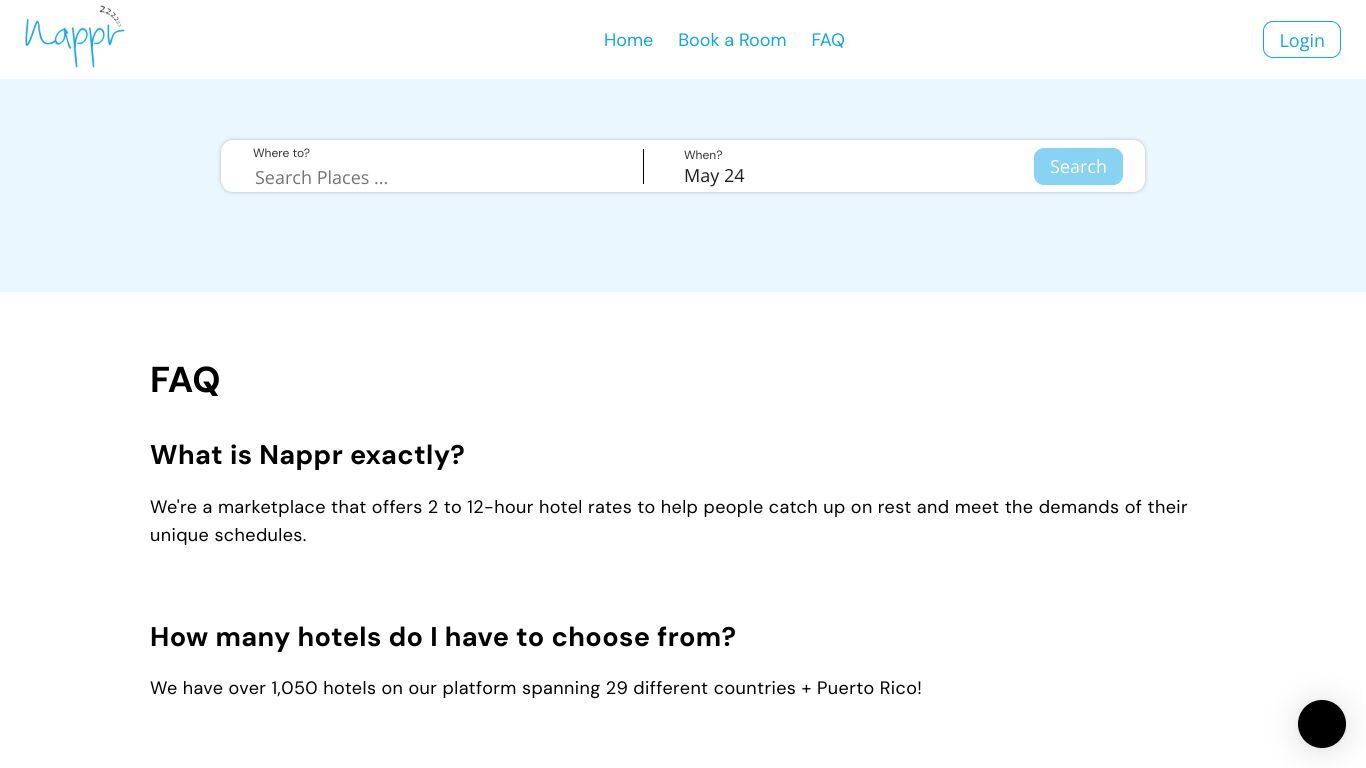Click the answer mentioning 1,050 hotels
This screenshot has height=768, width=1366.
click(x=536, y=688)
